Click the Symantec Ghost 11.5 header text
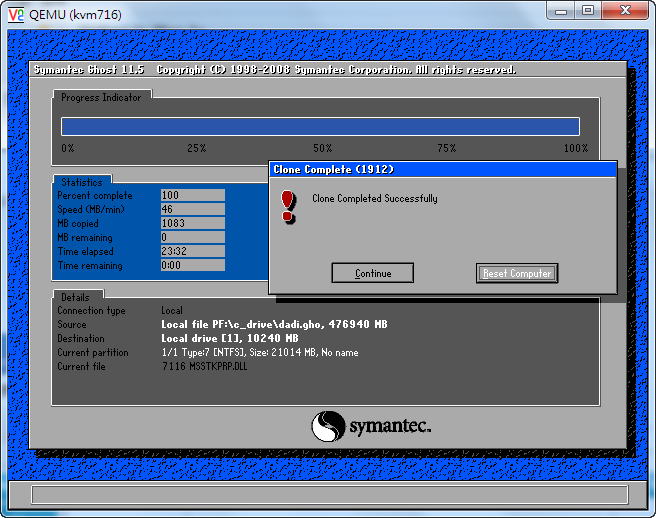Image resolution: width=656 pixels, height=518 pixels. [x=89, y=70]
